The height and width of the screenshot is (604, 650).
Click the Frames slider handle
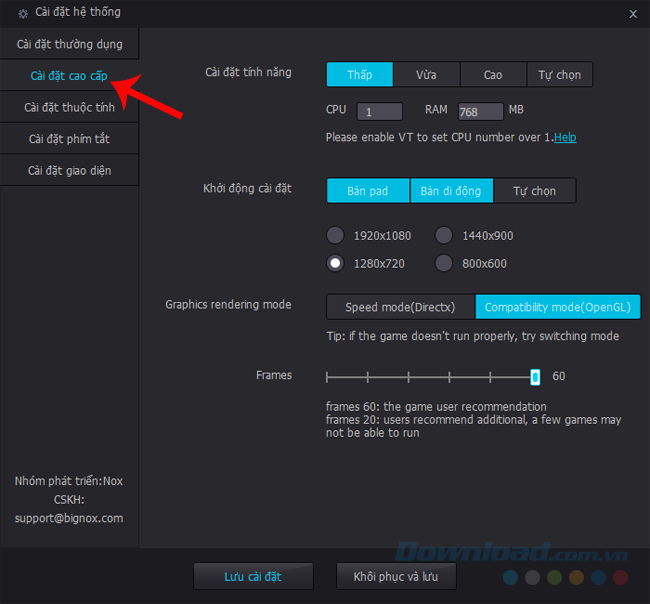click(x=535, y=377)
